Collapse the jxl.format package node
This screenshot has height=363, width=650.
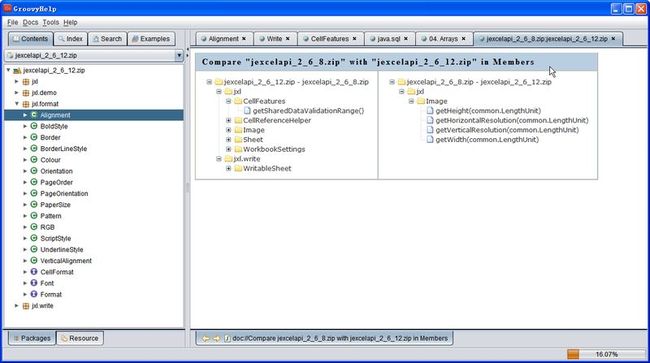tap(17, 104)
